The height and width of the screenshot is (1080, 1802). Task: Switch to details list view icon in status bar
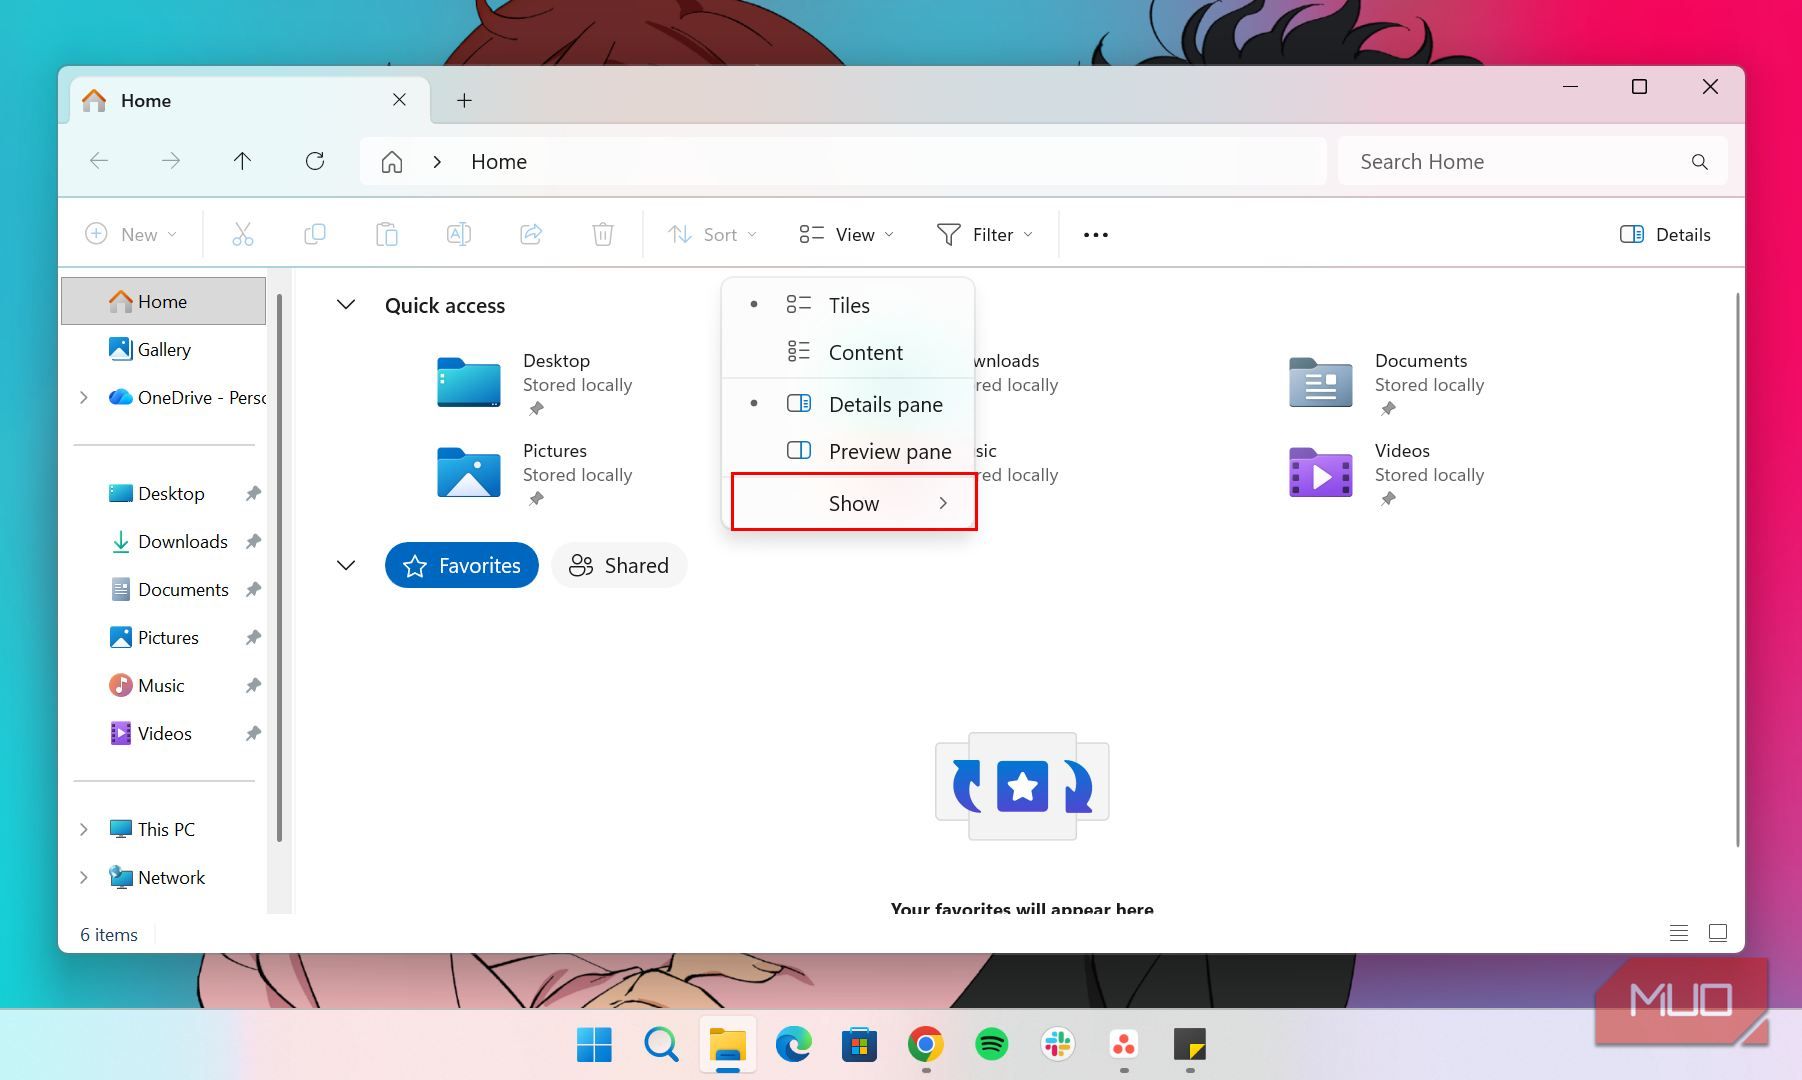pos(1679,933)
